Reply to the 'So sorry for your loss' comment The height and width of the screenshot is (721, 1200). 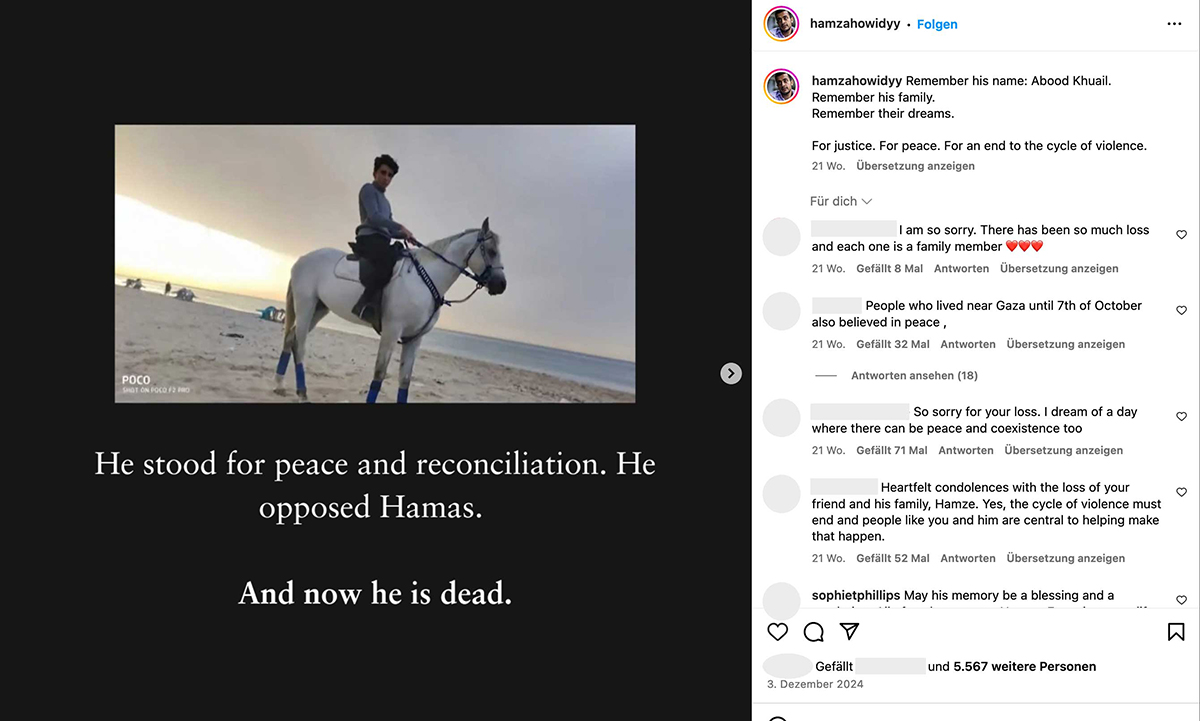coord(966,450)
